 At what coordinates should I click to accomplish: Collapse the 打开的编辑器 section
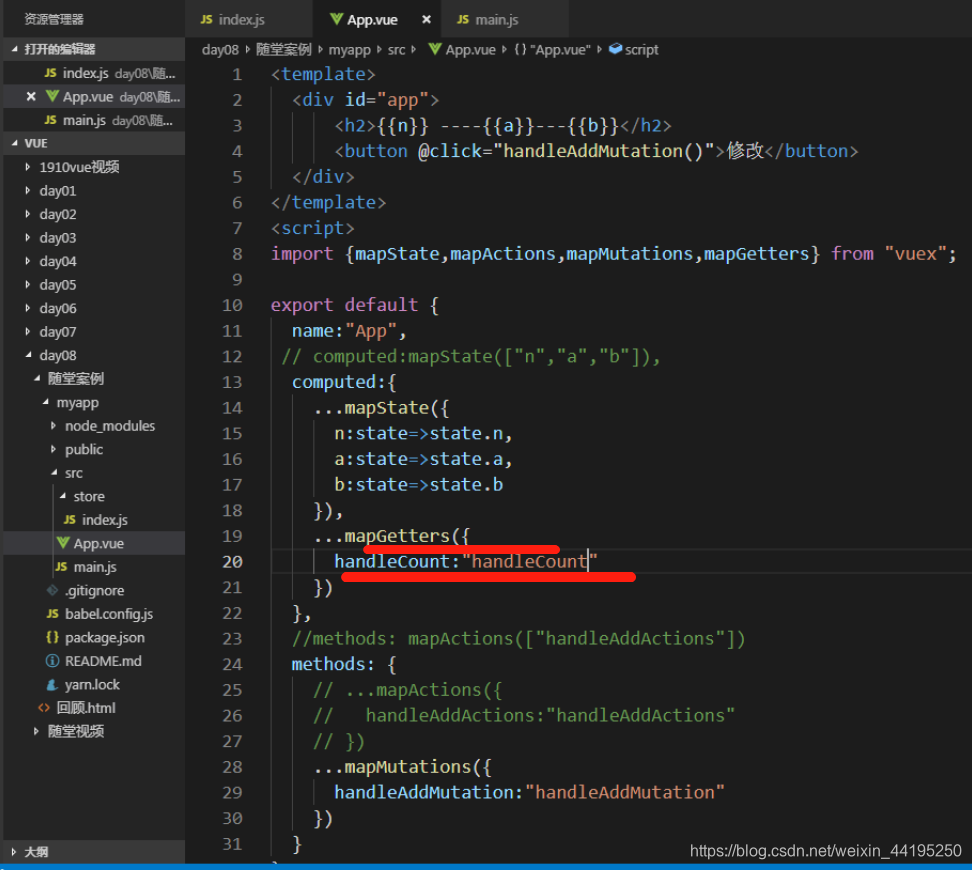point(14,49)
